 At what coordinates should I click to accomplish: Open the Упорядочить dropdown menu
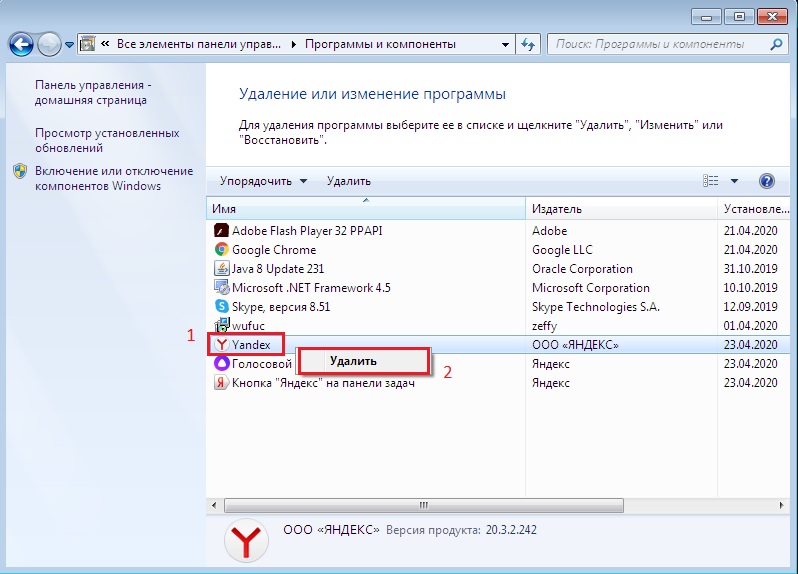263,181
